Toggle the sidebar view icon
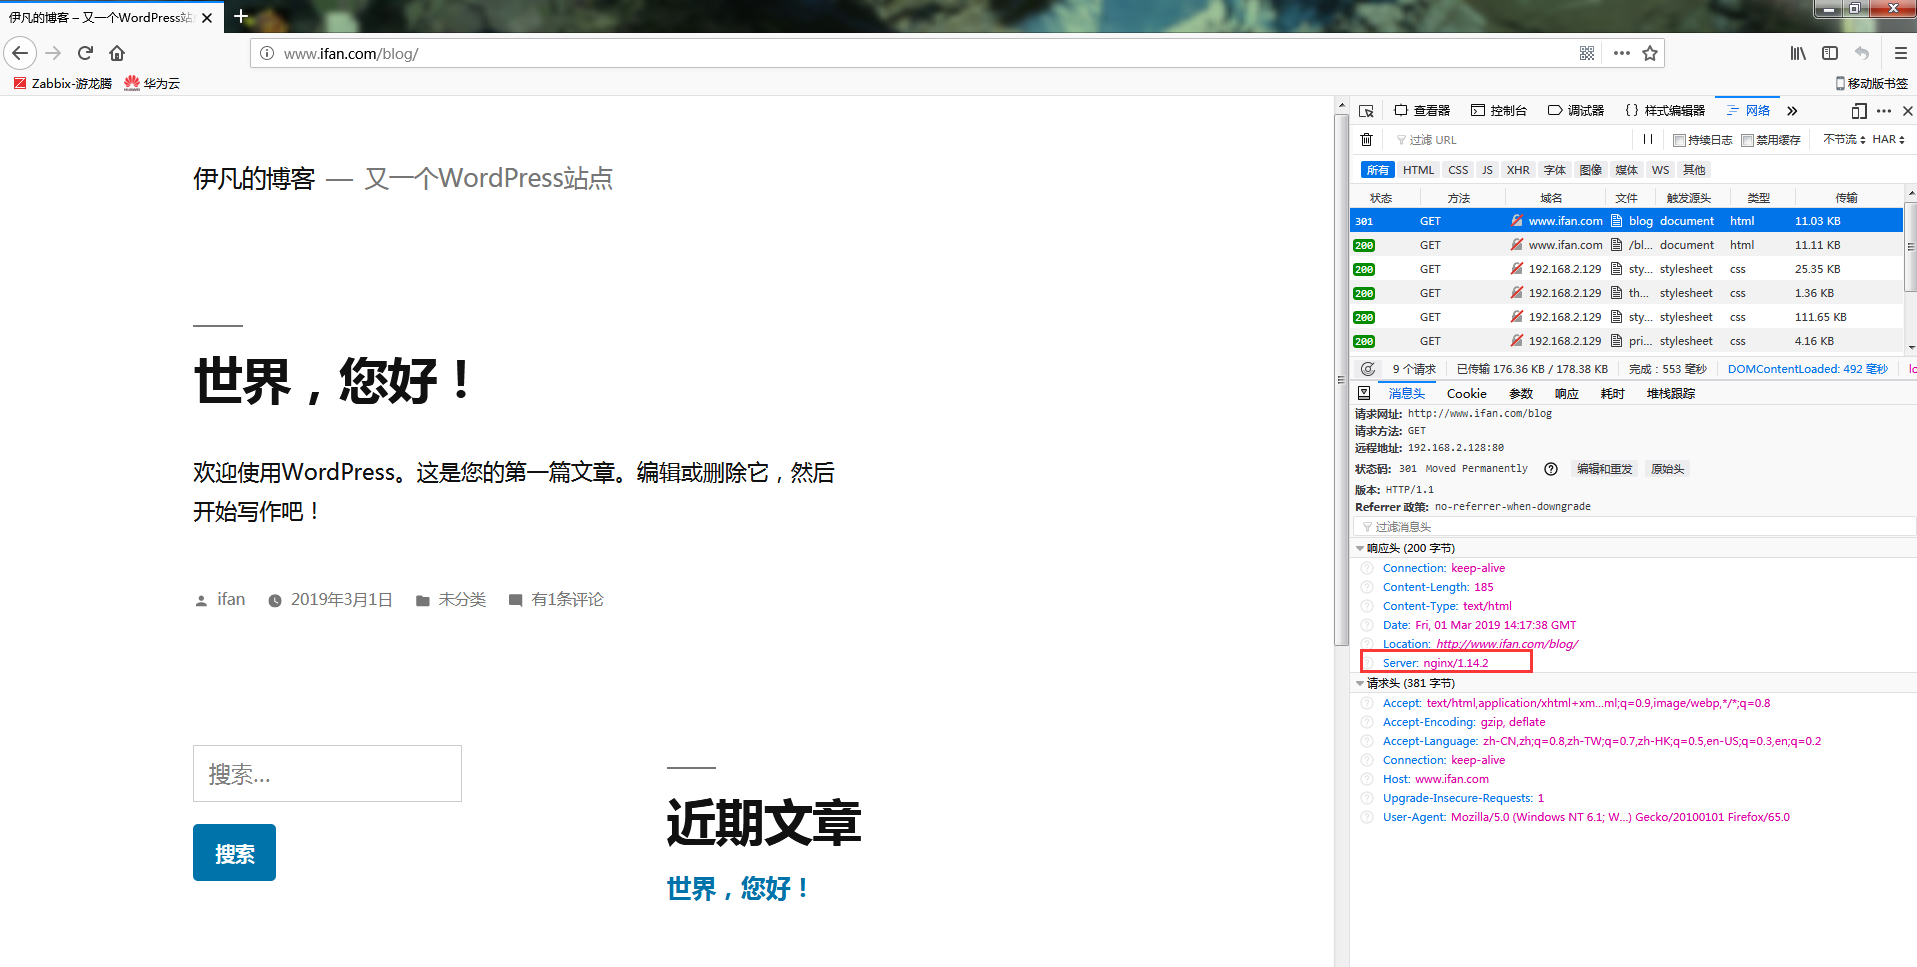 pos(1830,53)
